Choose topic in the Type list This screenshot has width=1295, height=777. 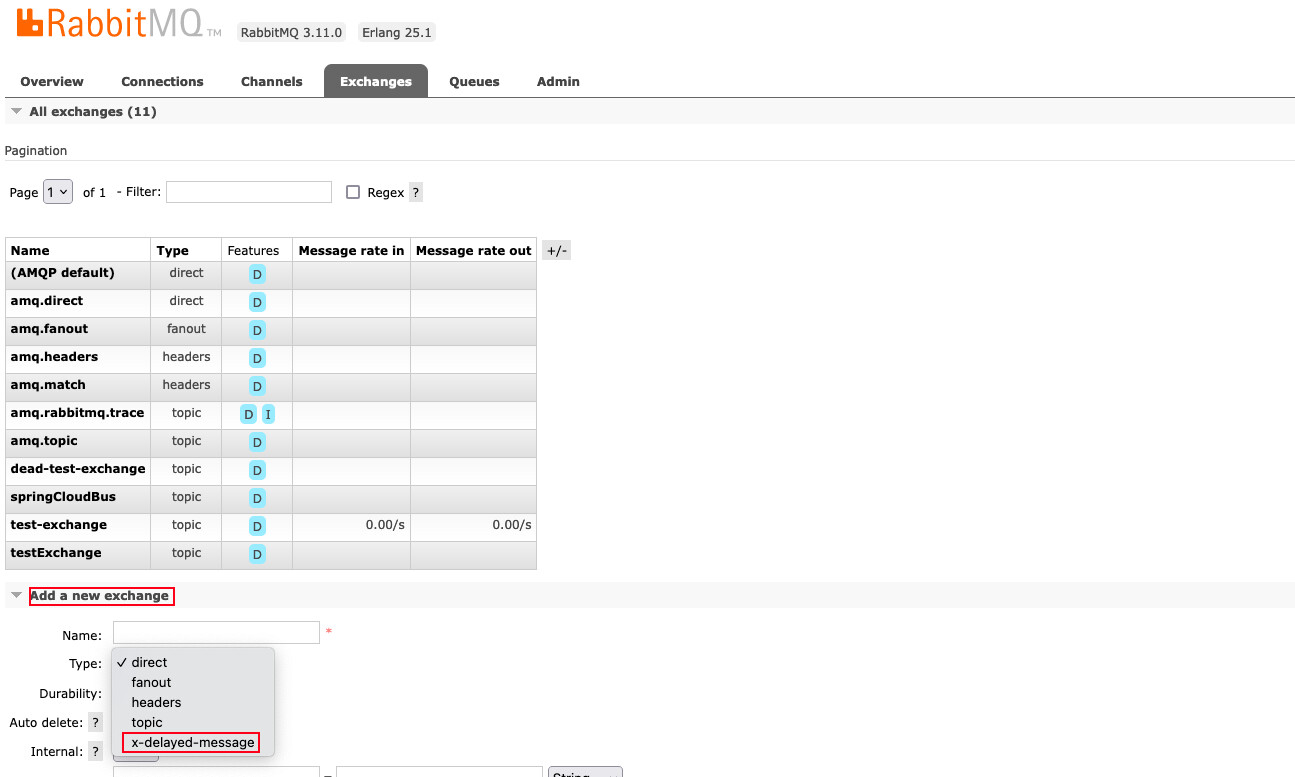tap(193, 722)
